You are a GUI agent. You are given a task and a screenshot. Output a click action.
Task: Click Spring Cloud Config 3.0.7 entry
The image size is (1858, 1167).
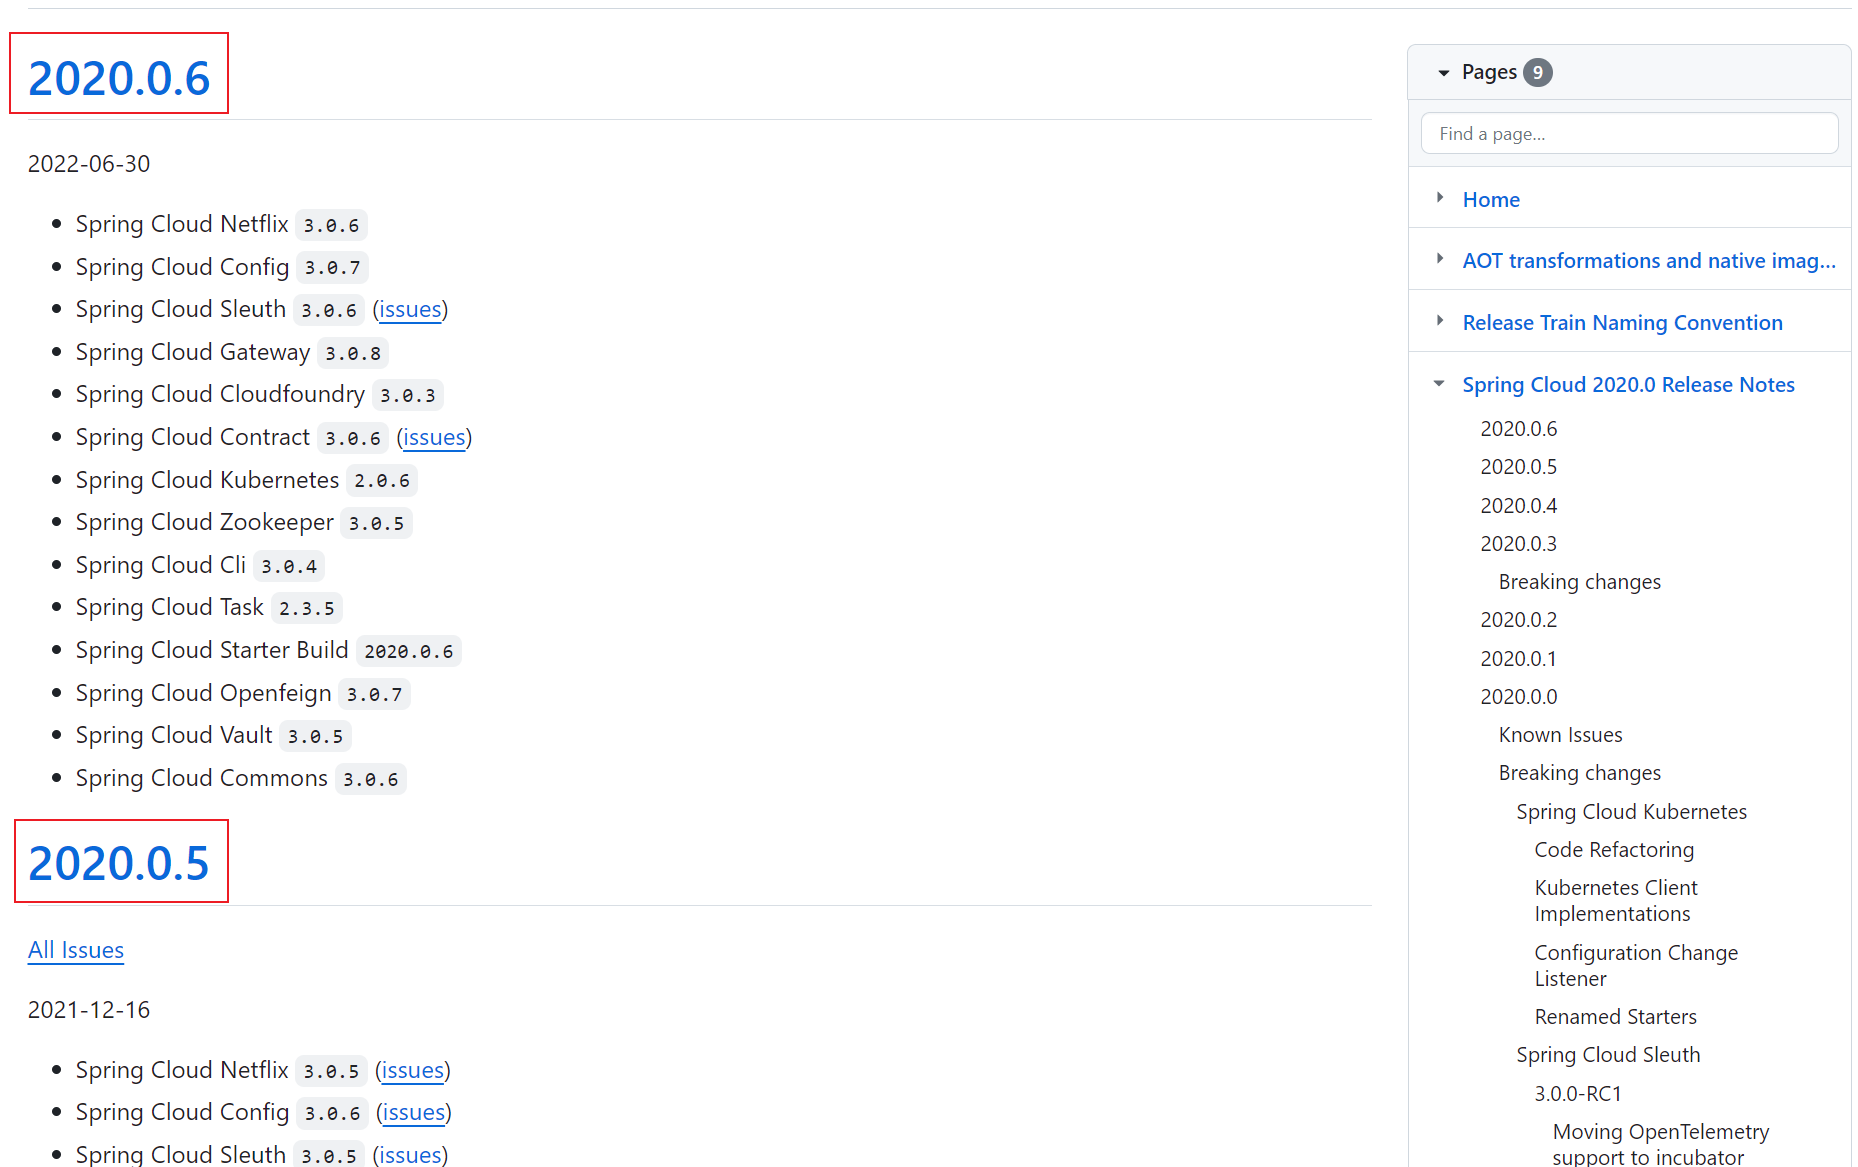point(221,268)
